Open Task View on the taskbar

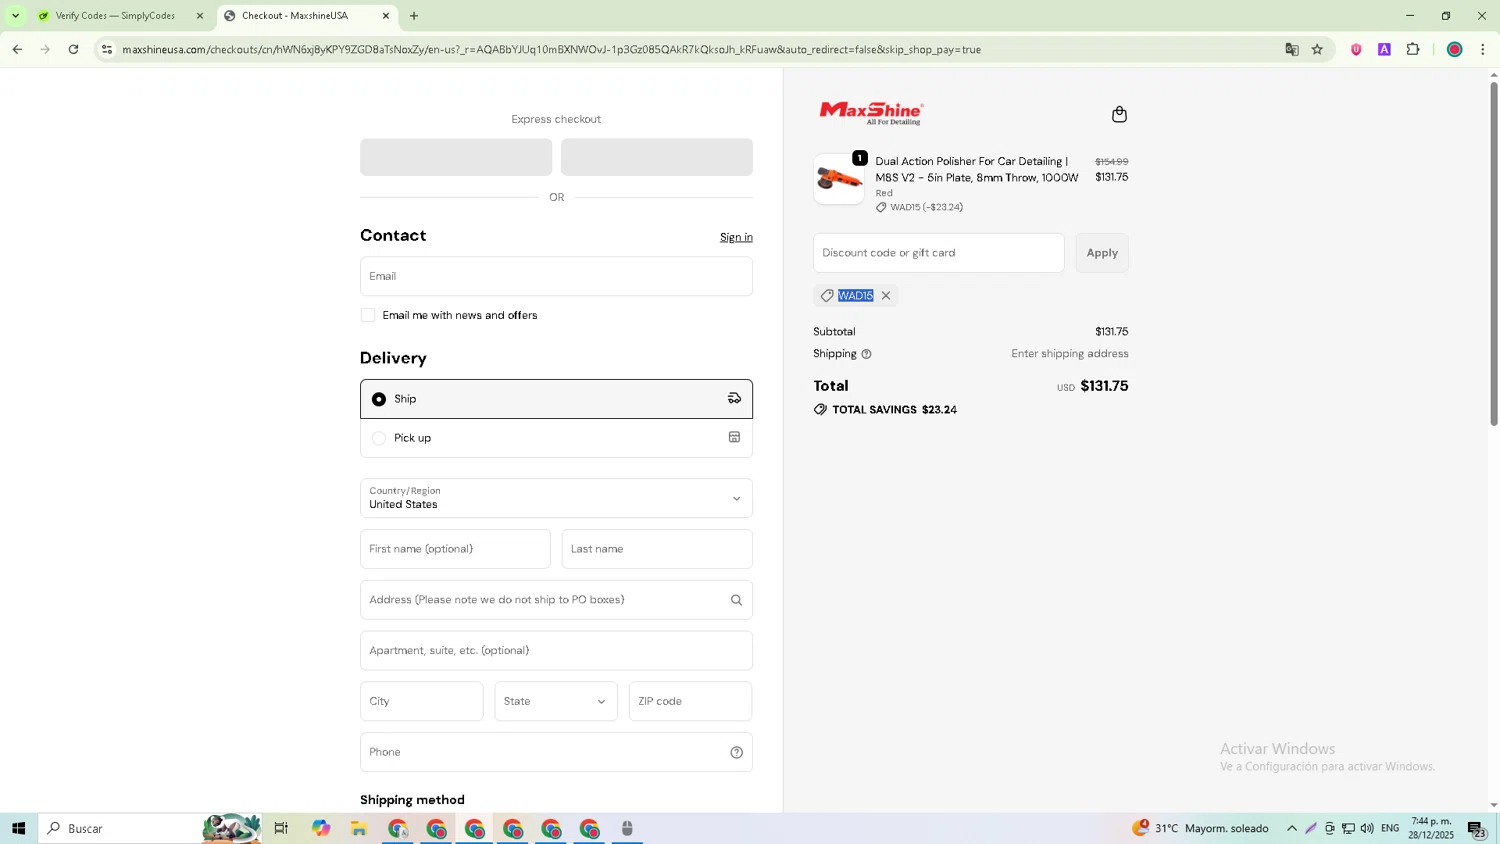tap(281, 829)
